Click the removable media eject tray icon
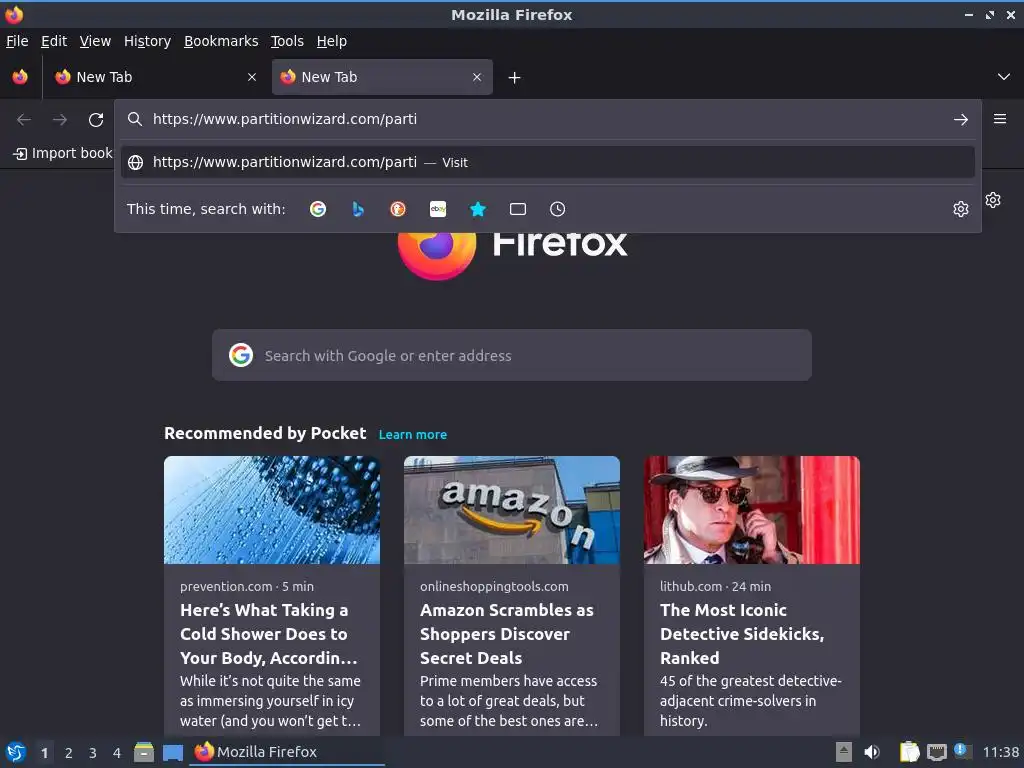The height and width of the screenshot is (768, 1024). pyautogui.click(x=844, y=752)
